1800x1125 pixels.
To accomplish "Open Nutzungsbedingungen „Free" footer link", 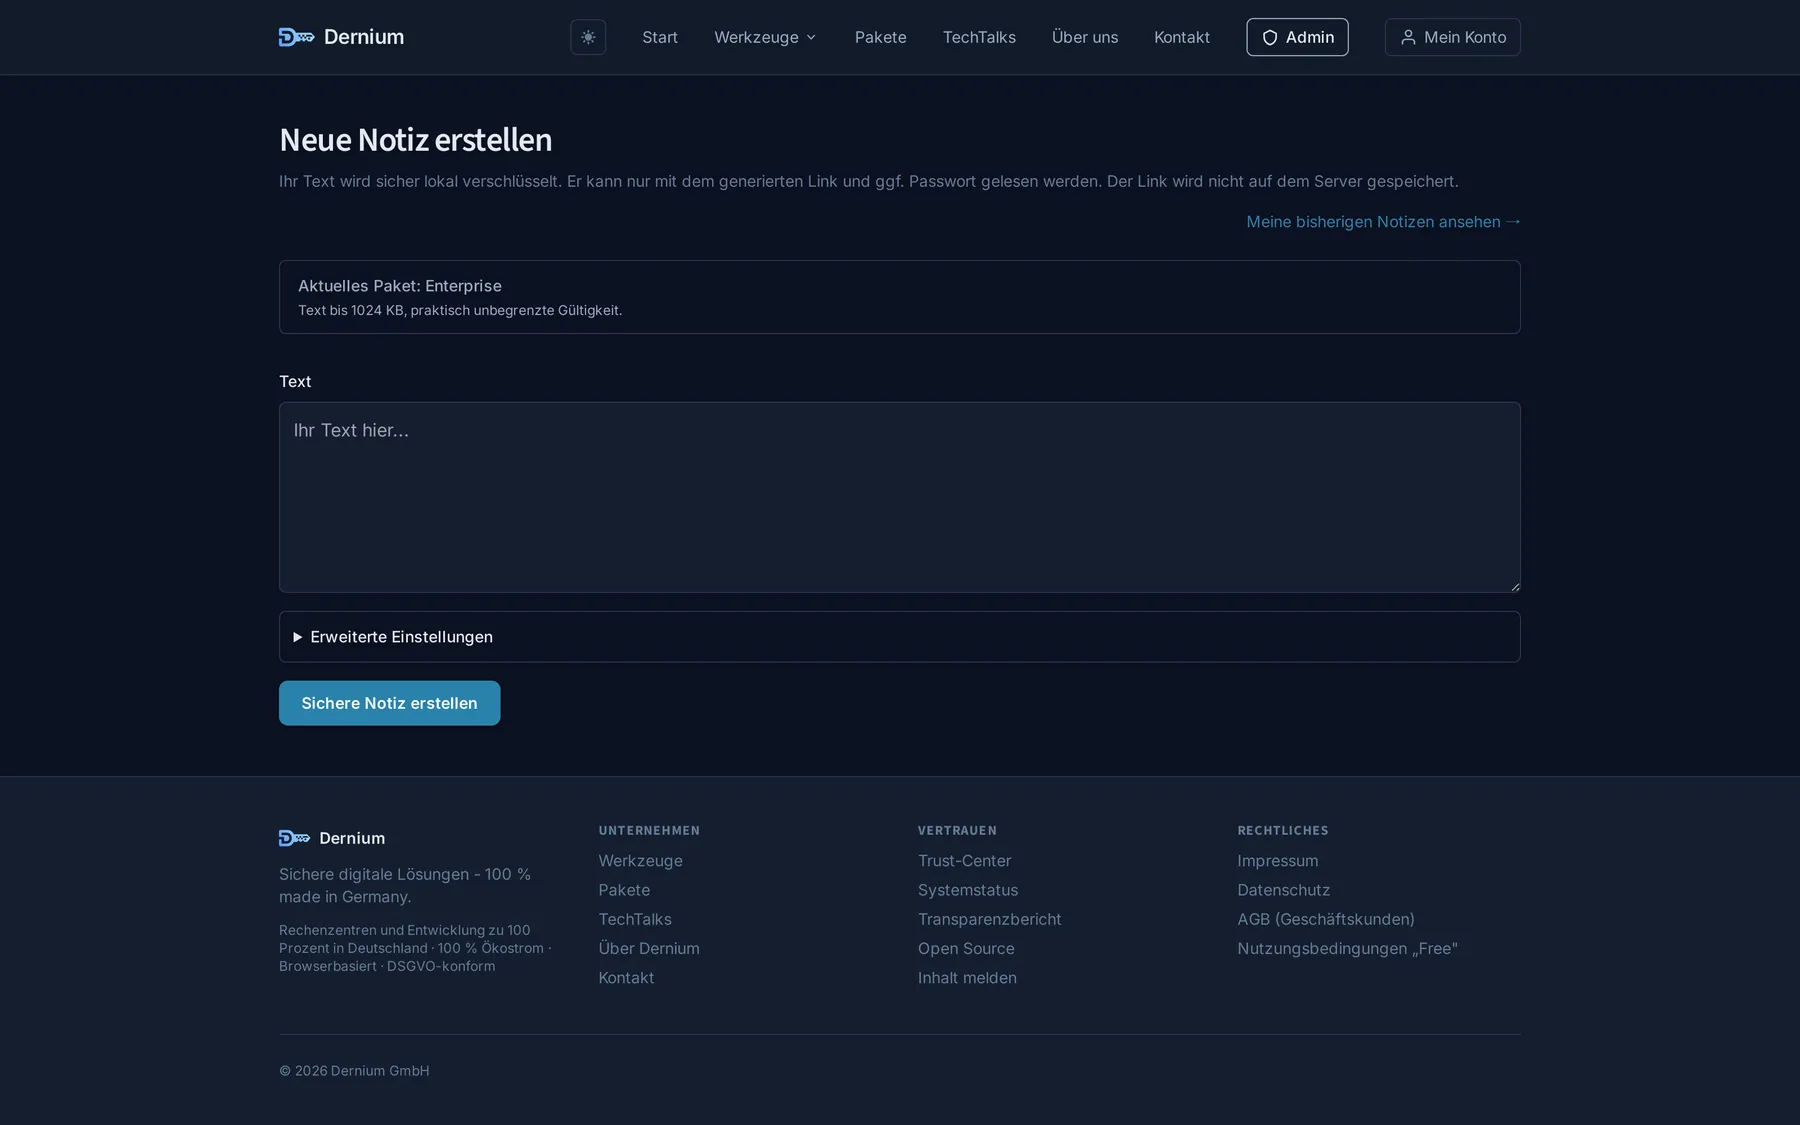I will pos(1347,948).
